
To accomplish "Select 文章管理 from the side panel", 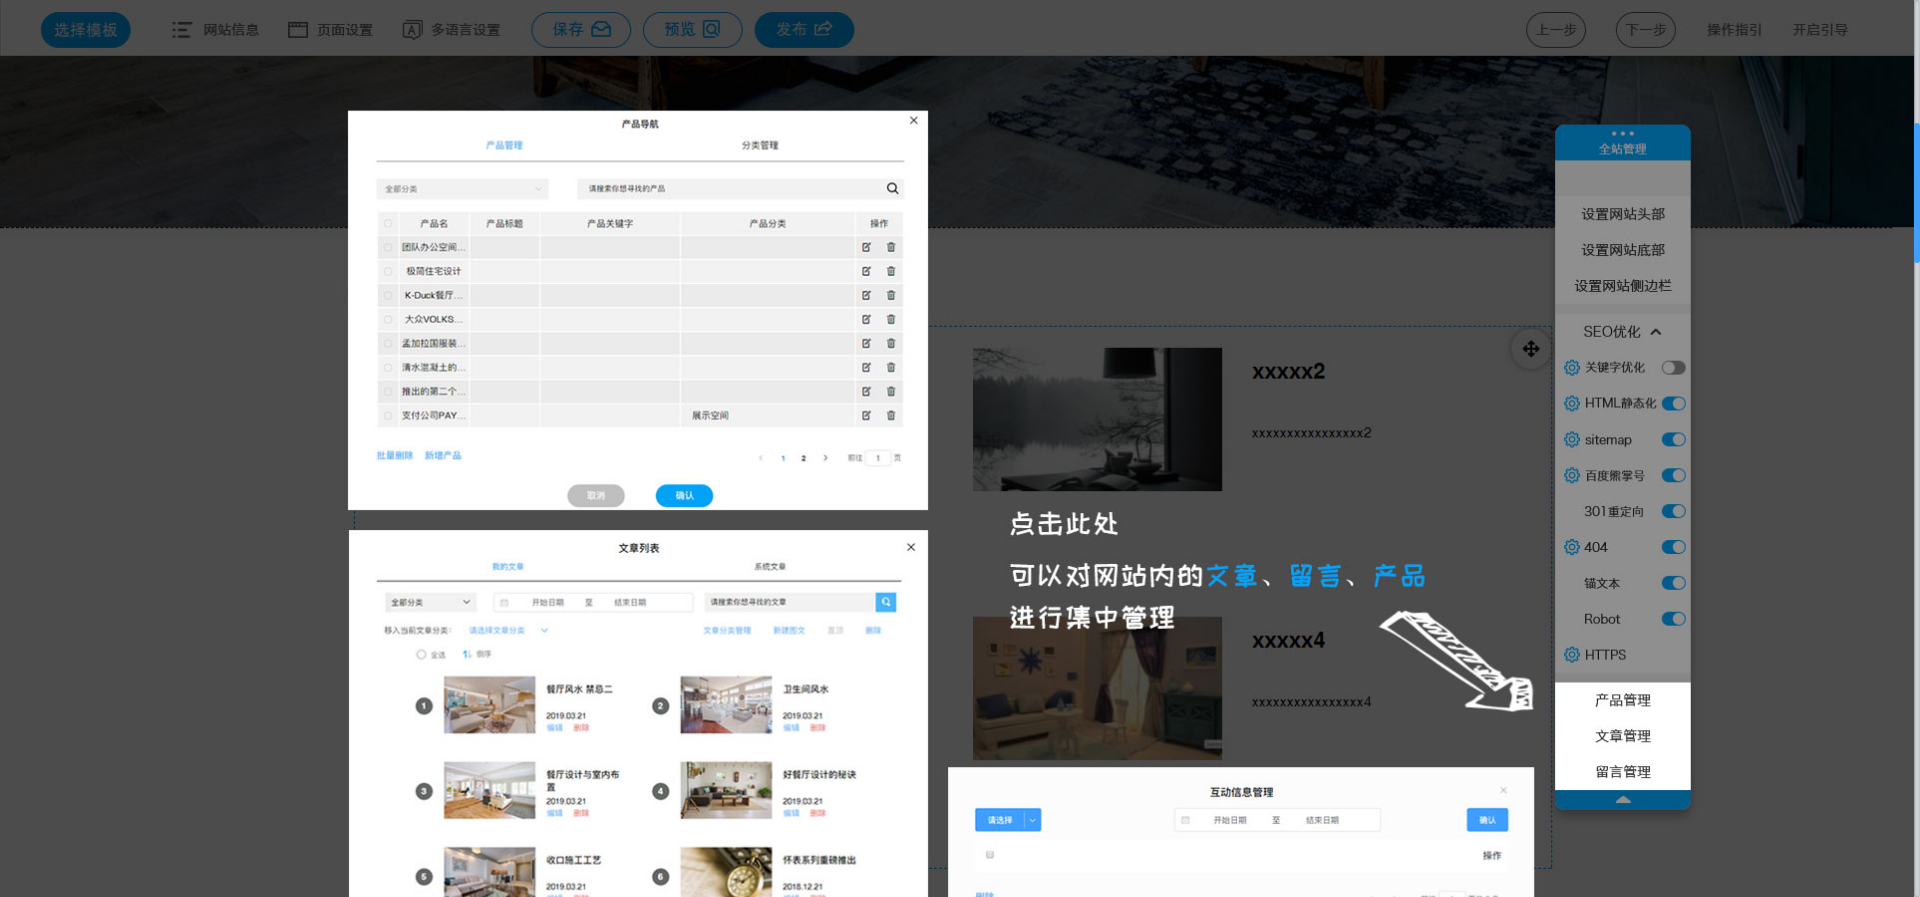I will tap(1622, 736).
